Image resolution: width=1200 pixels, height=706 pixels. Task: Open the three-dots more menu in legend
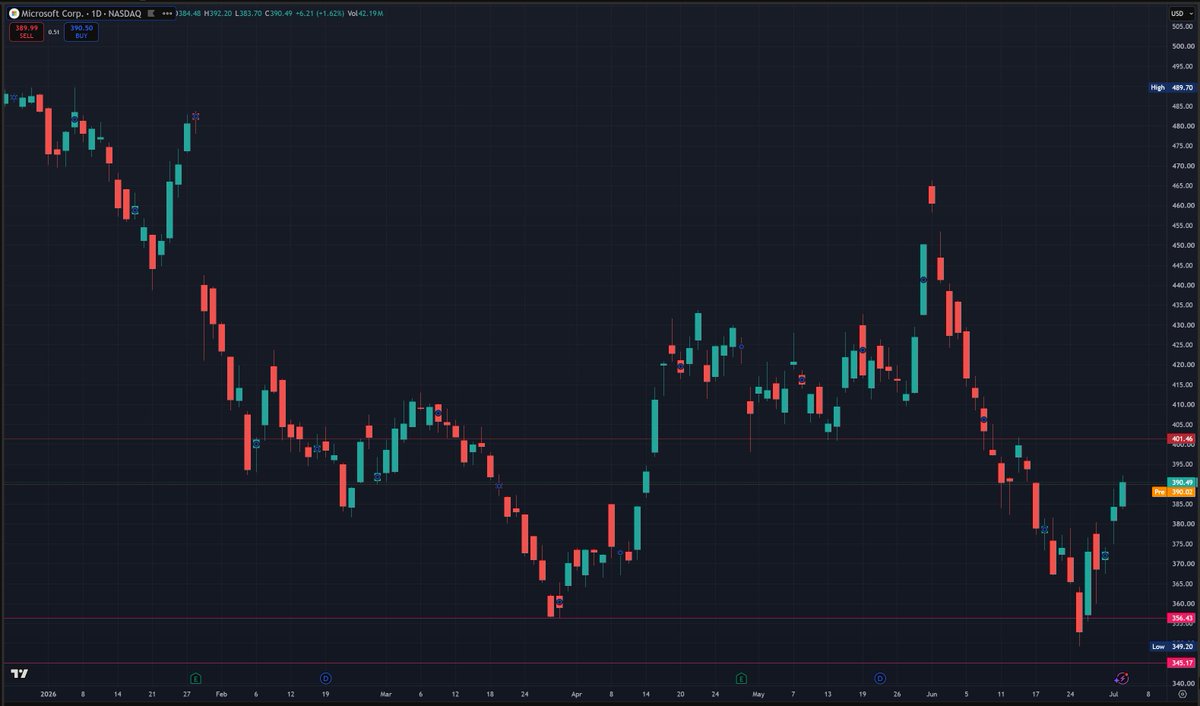coord(167,13)
